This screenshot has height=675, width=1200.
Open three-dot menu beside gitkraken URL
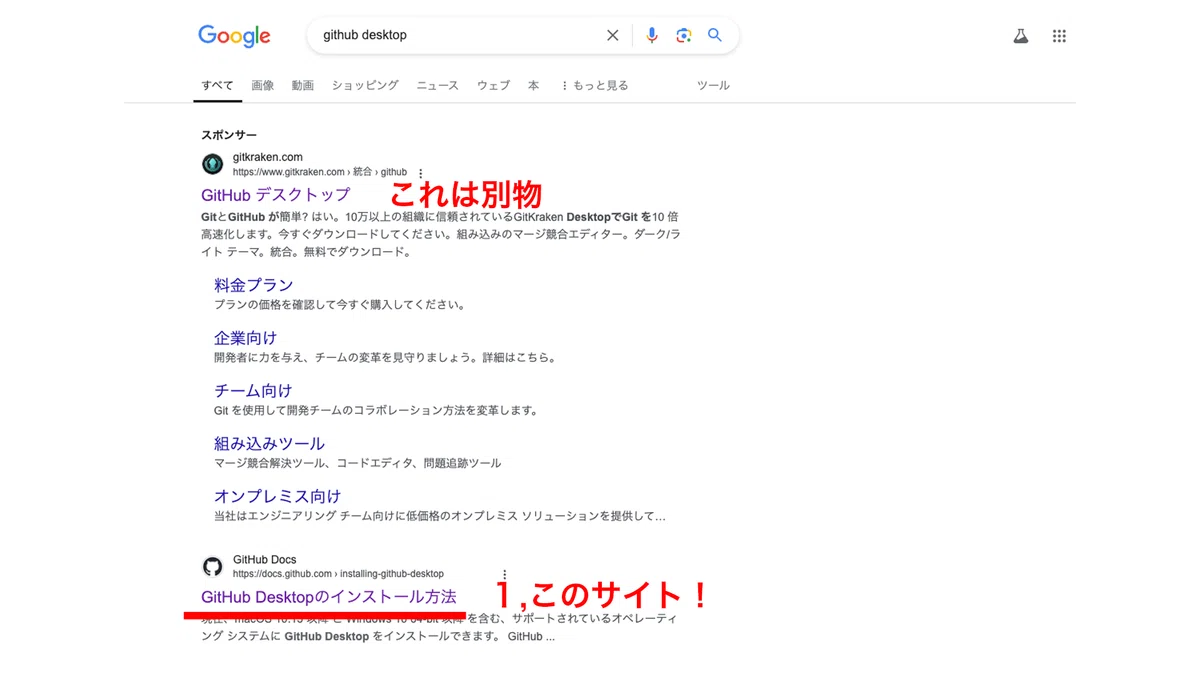click(421, 173)
